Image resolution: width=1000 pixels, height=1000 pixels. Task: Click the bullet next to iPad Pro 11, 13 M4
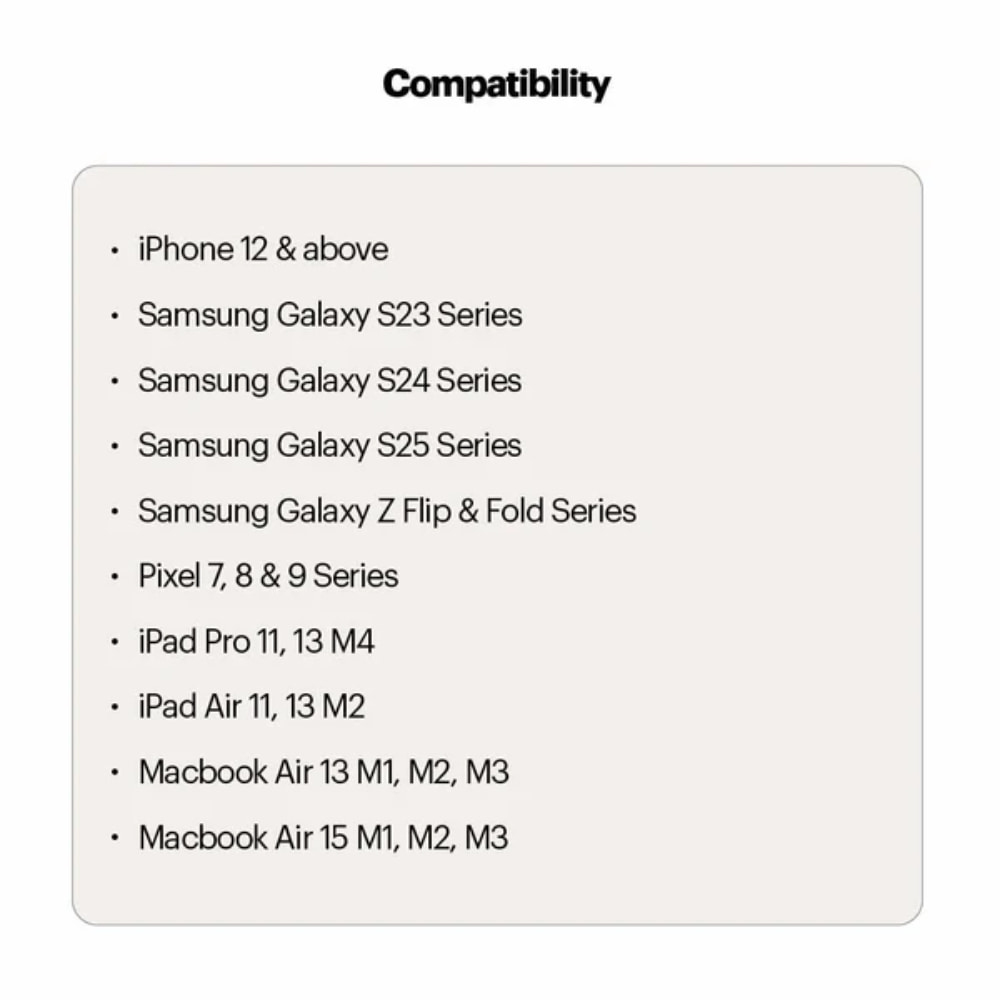[115, 642]
